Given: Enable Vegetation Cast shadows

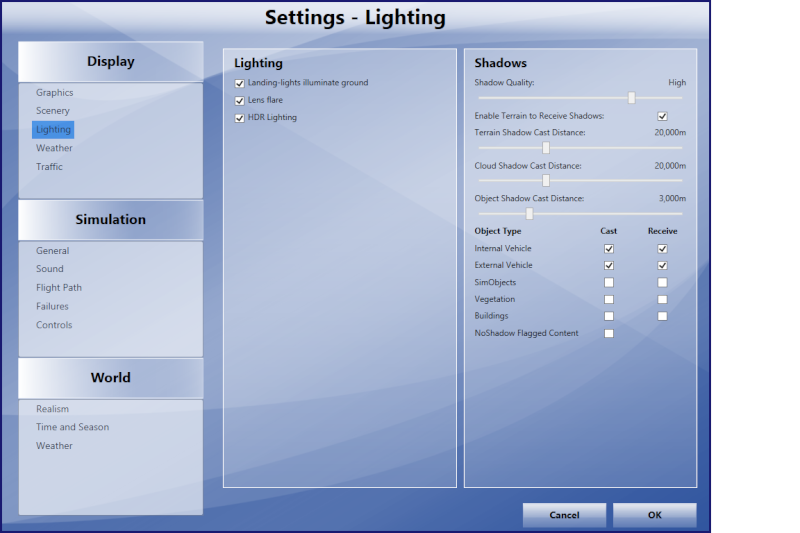Looking at the screenshot, I should (x=609, y=299).
